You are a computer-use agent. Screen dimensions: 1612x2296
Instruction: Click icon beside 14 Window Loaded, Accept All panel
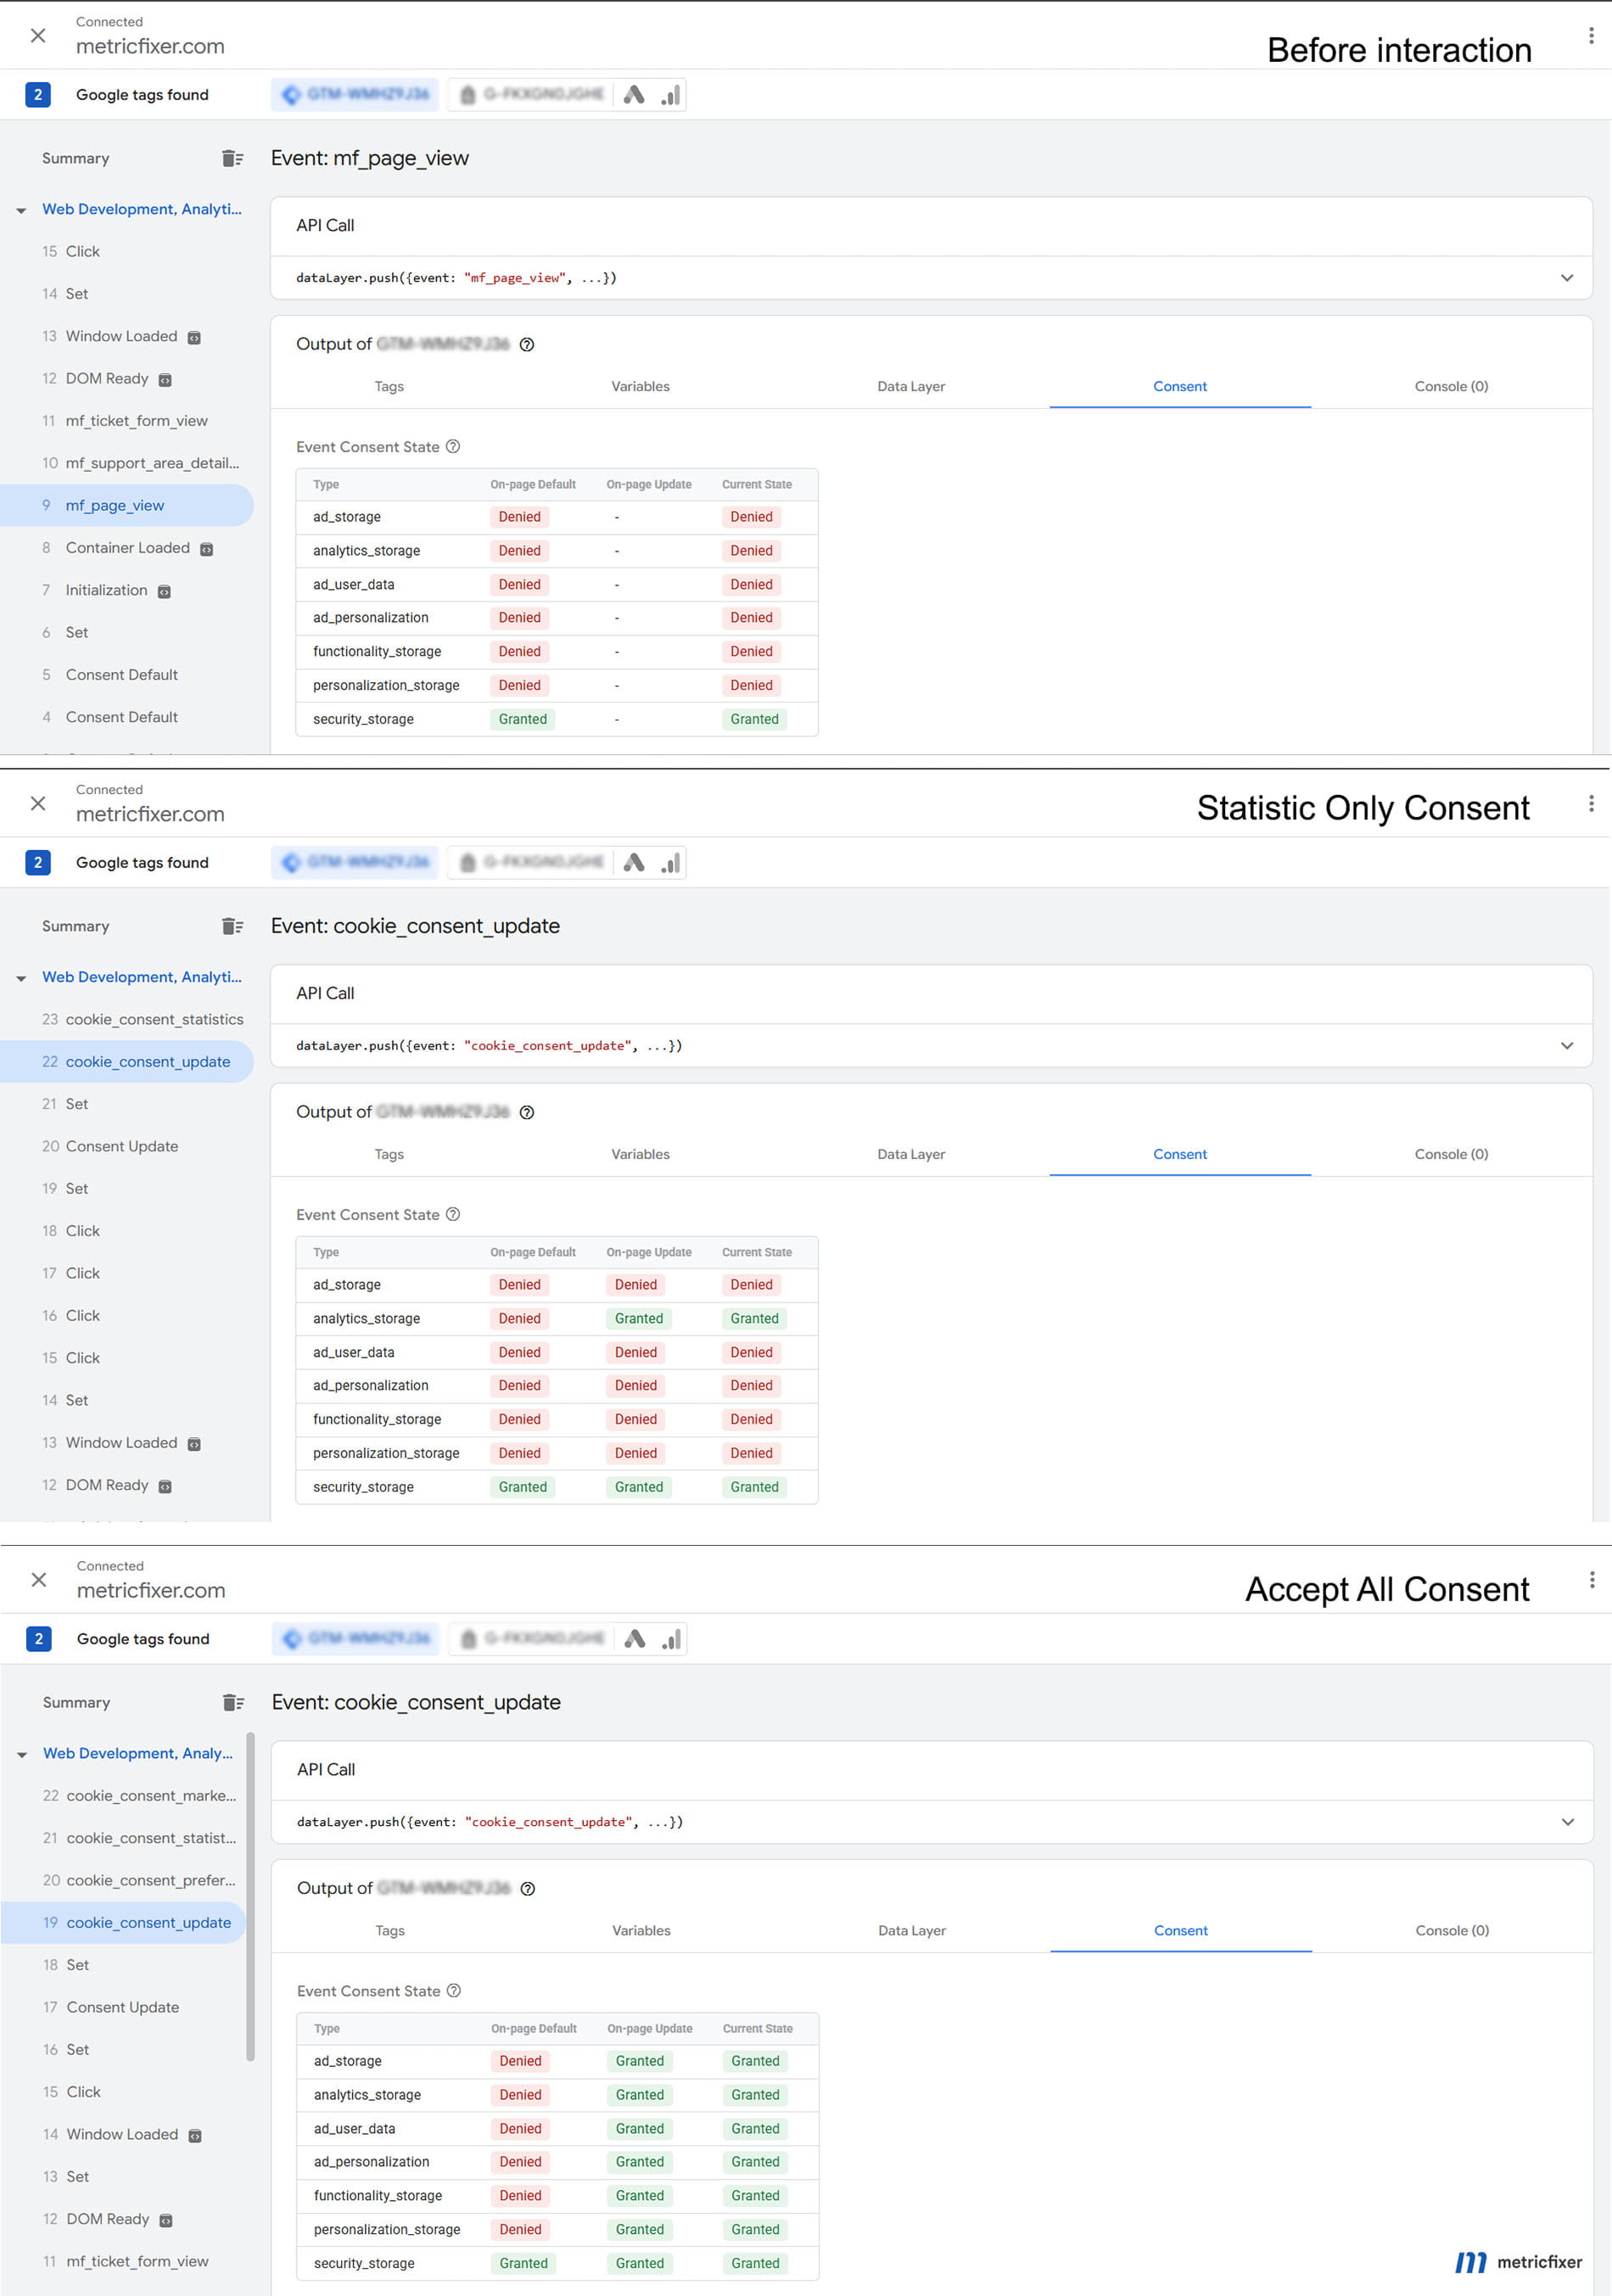(196, 2136)
